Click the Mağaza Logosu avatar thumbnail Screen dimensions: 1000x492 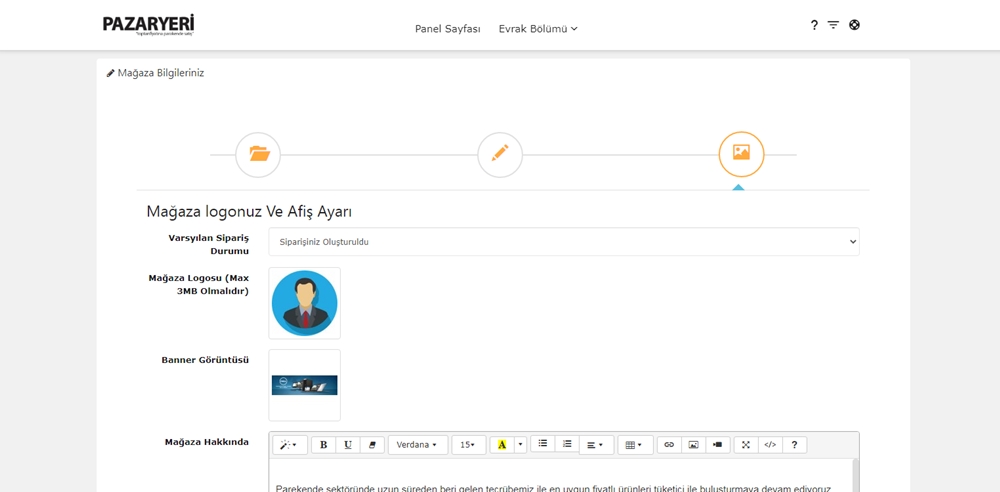point(304,303)
